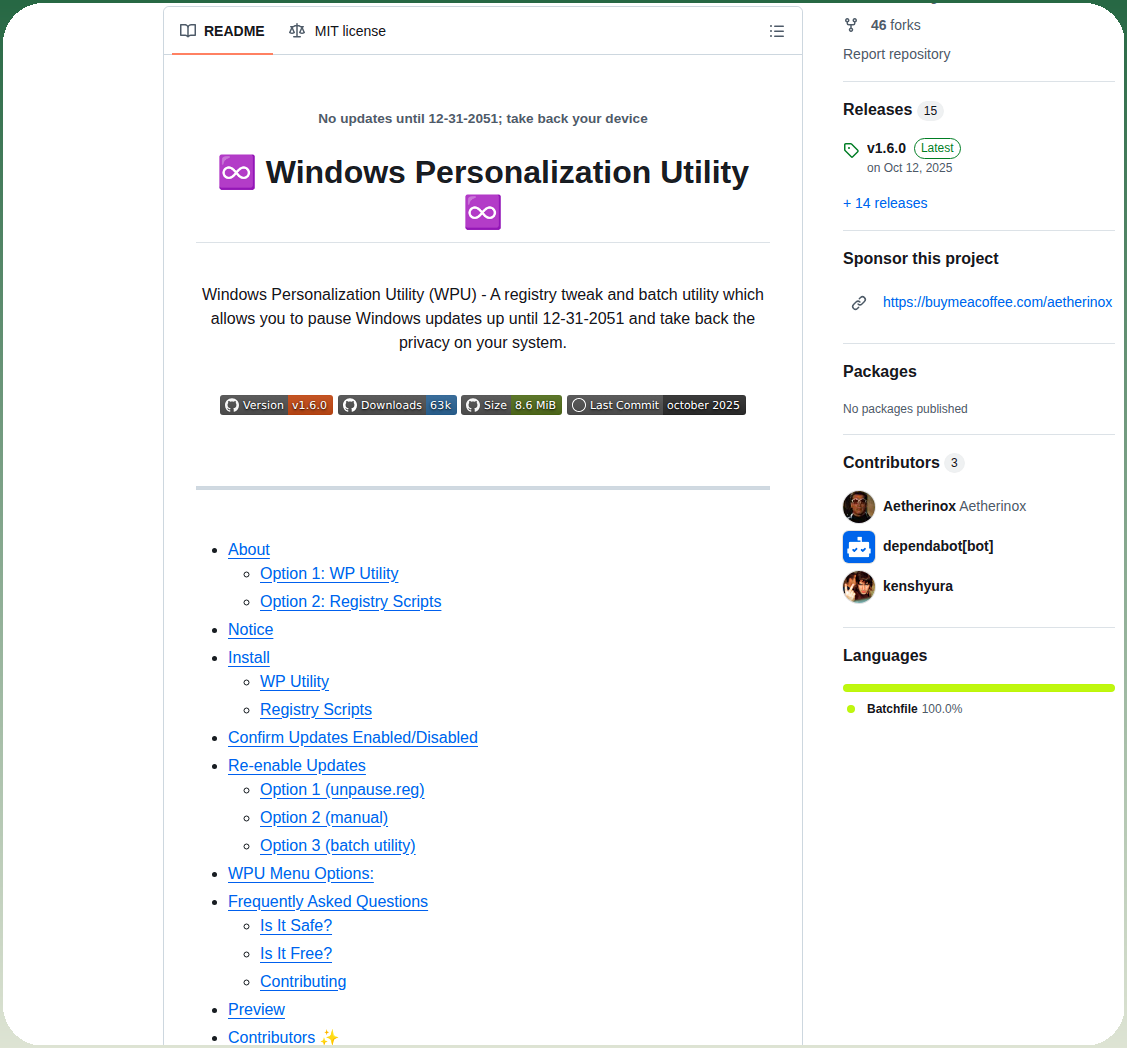Open the Registry Scripts link under Install
The height and width of the screenshot is (1048, 1127).
coord(316,710)
